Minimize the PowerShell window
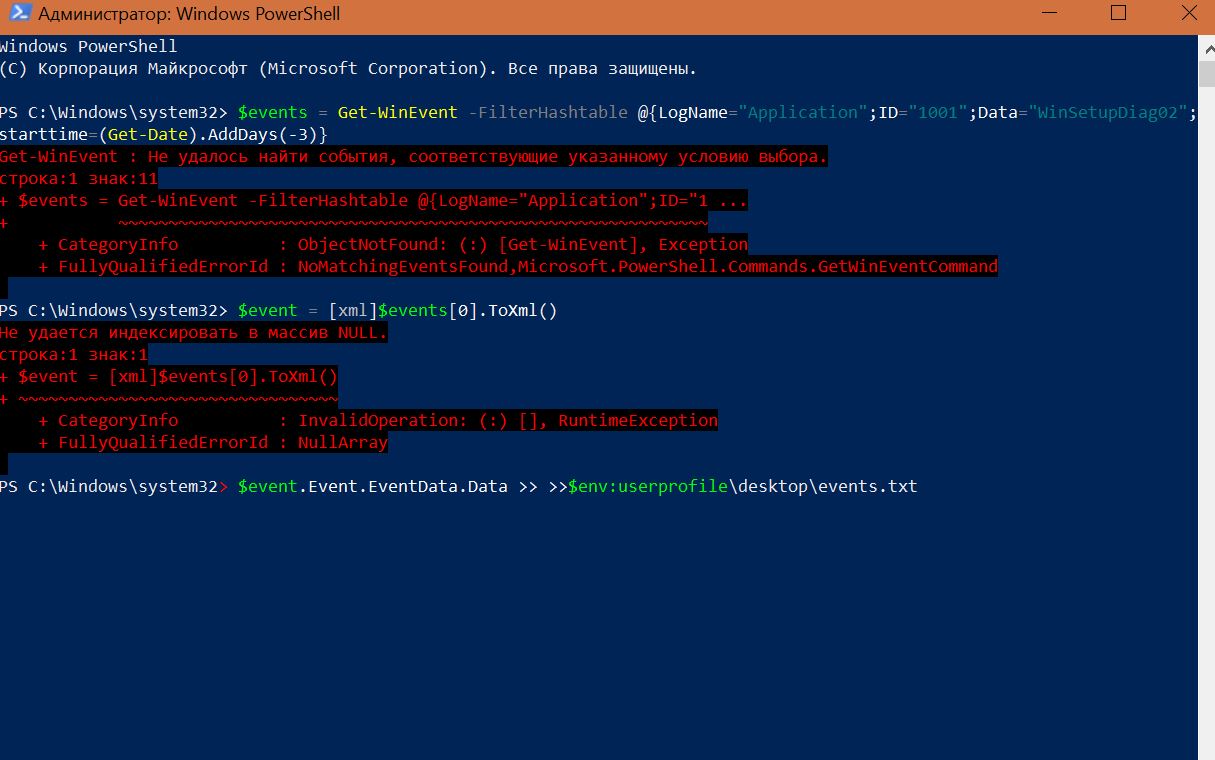1215x760 pixels. tap(1049, 14)
